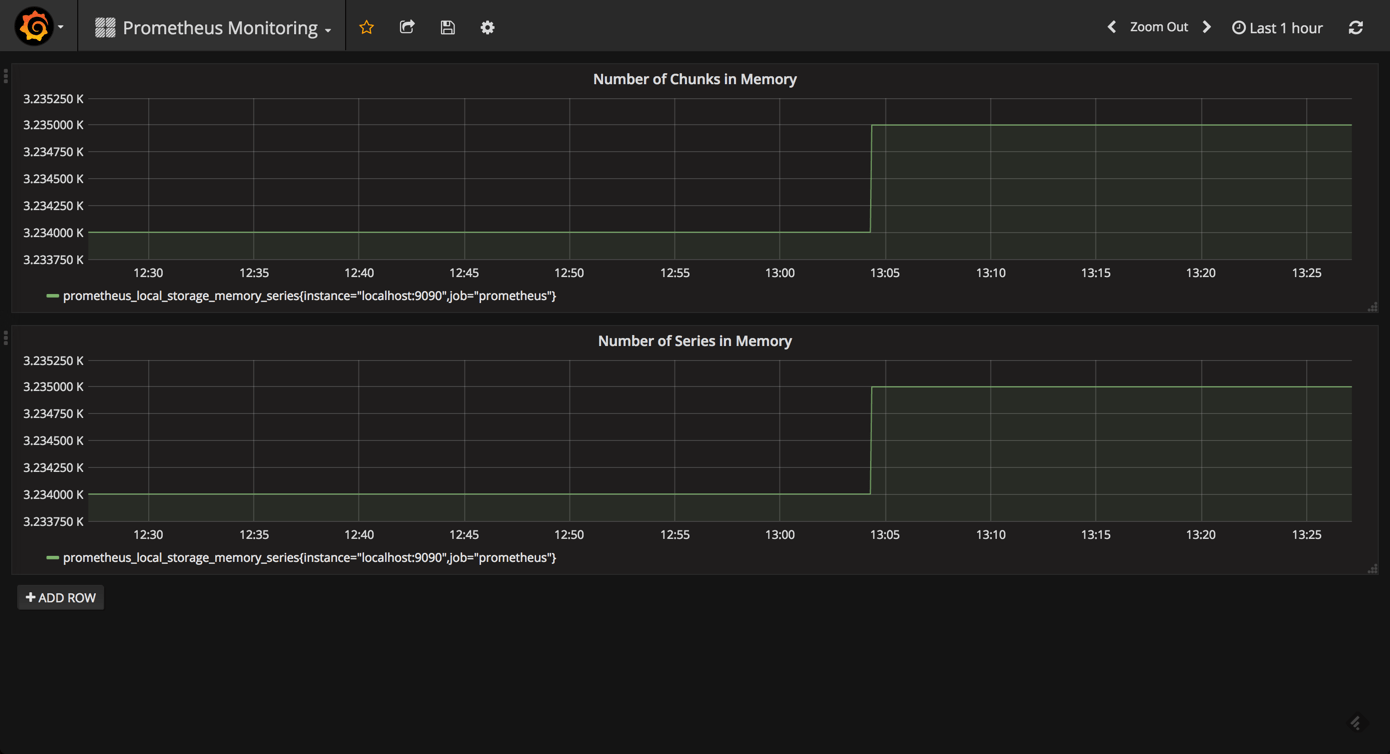This screenshot has height=754, width=1390.
Task: Open the dashboards grid icon next to title
Action: pos(103,27)
